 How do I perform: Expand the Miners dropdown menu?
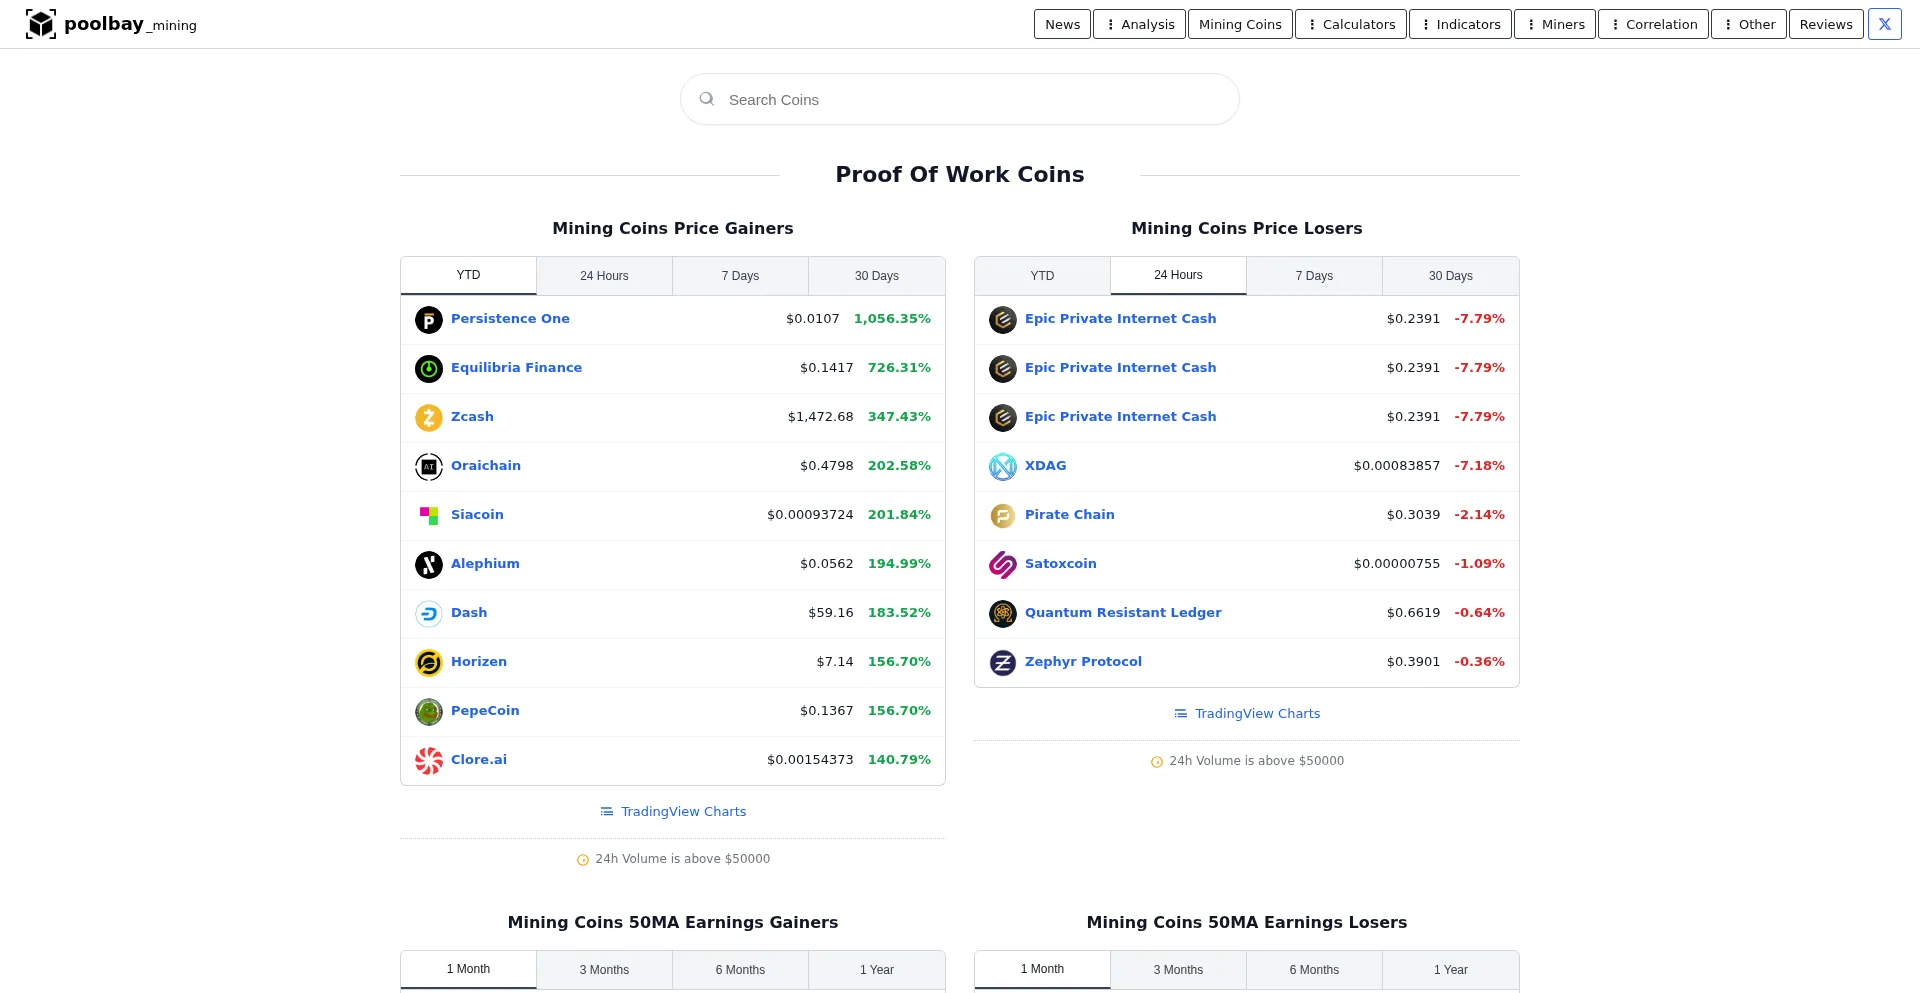(1556, 24)
